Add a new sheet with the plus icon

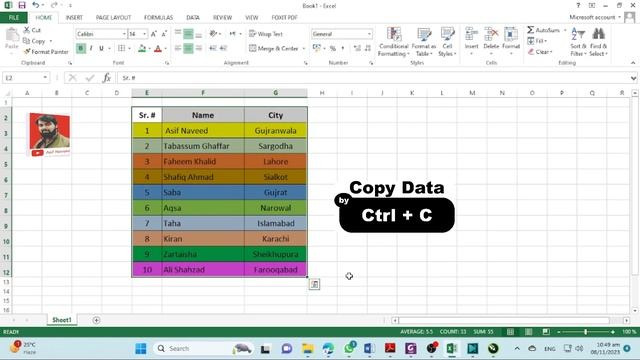pos(96,320)
